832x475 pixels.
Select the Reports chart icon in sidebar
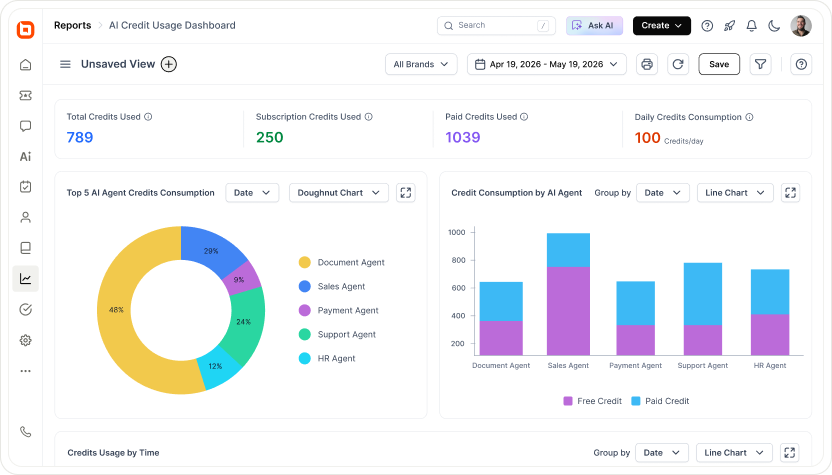[x=25, y=279]
